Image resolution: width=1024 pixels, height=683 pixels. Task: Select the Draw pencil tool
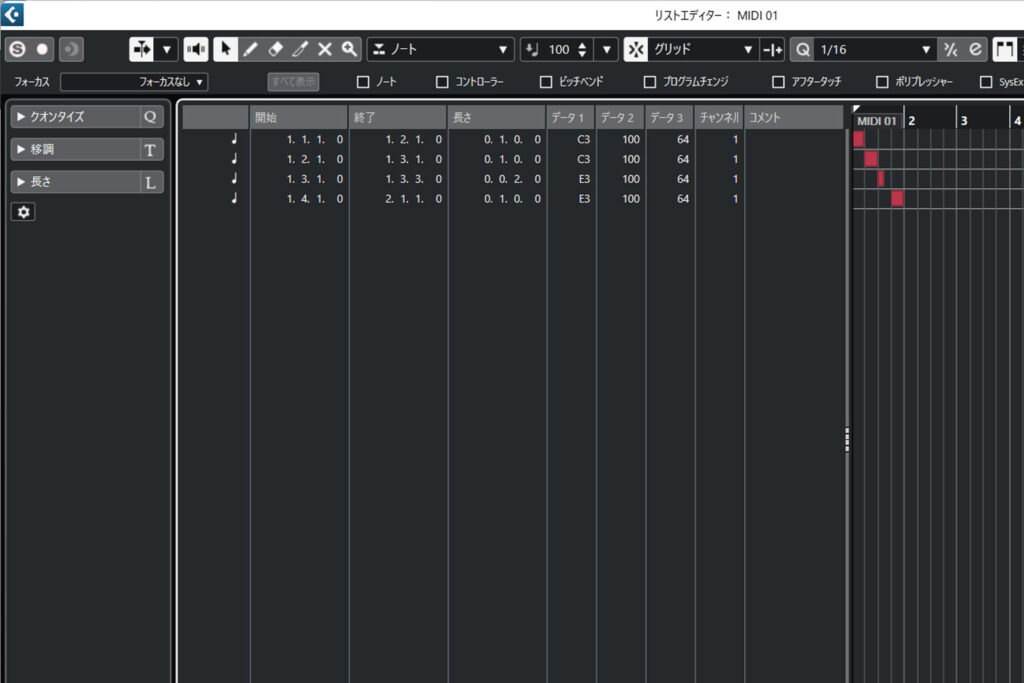(250, 49)
